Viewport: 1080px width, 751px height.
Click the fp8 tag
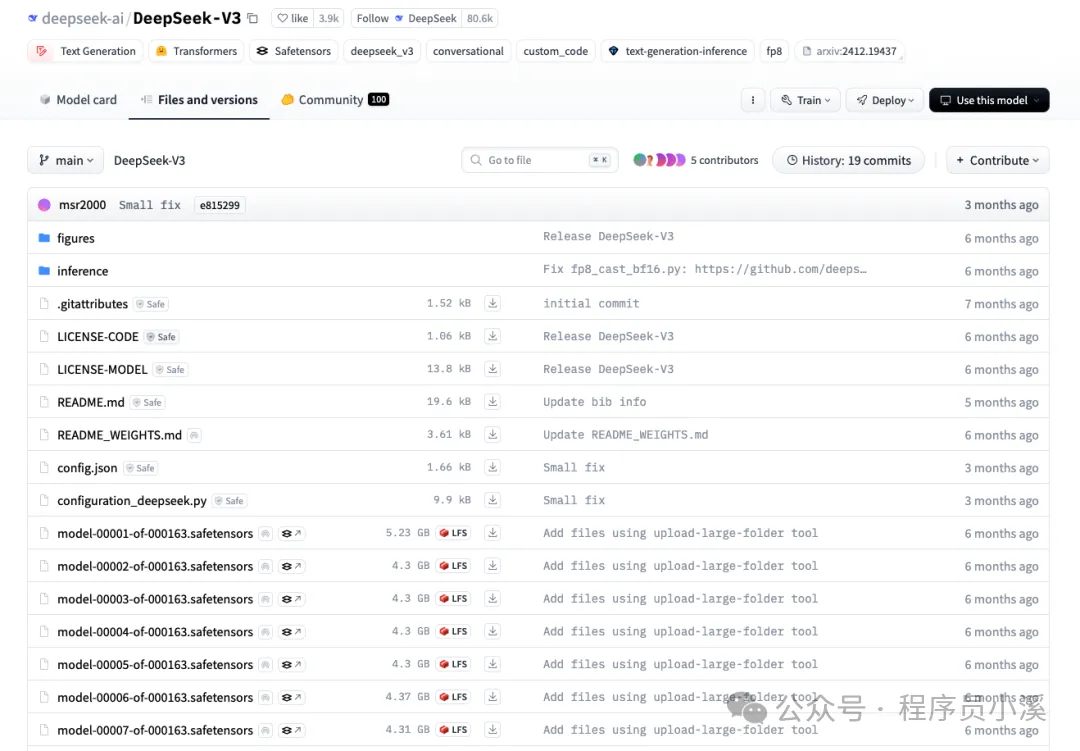click(x=774, y=51)
